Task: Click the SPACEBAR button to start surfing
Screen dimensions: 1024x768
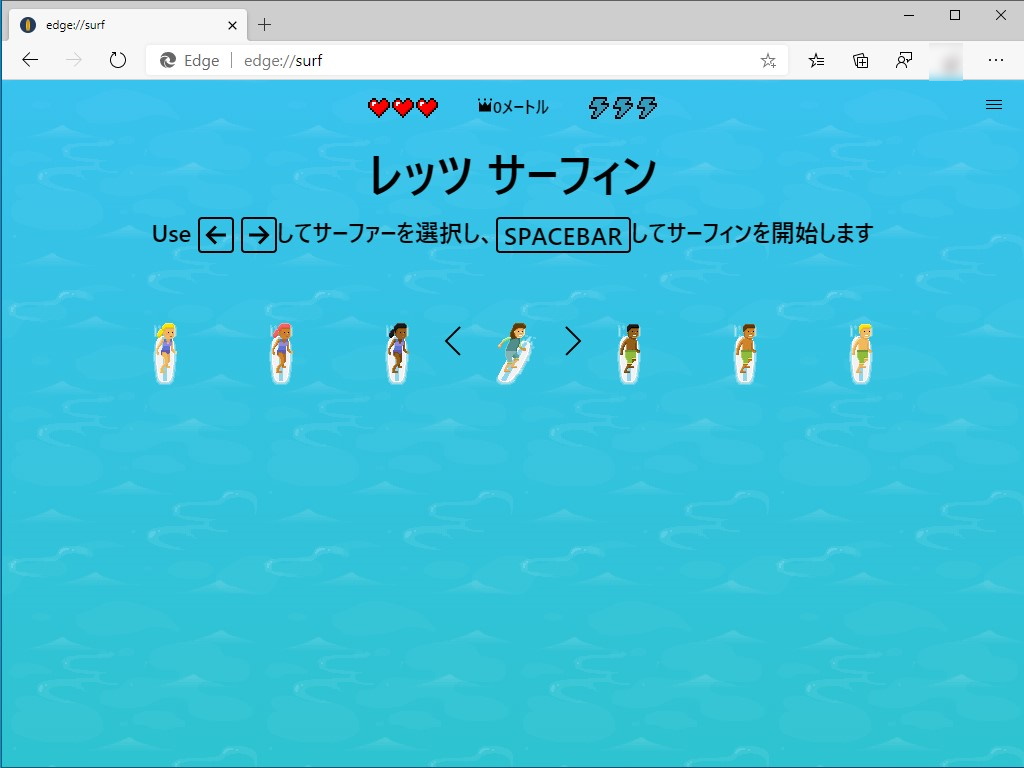Action: click(562, 235)
